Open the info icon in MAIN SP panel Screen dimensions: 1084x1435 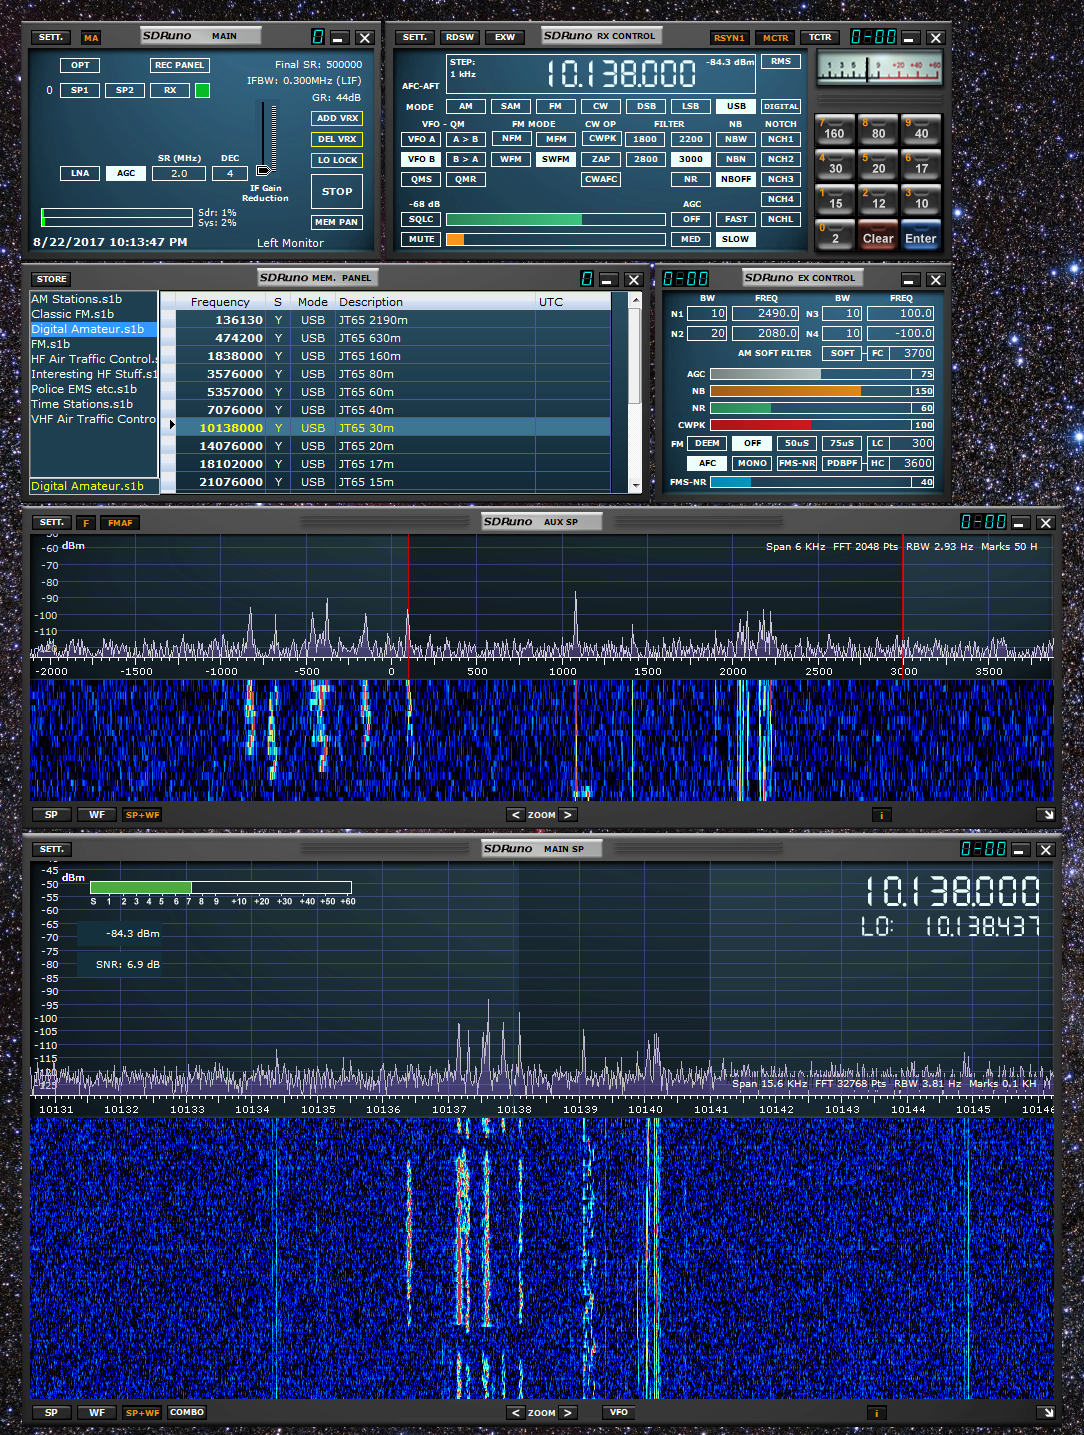[876, 1413]
